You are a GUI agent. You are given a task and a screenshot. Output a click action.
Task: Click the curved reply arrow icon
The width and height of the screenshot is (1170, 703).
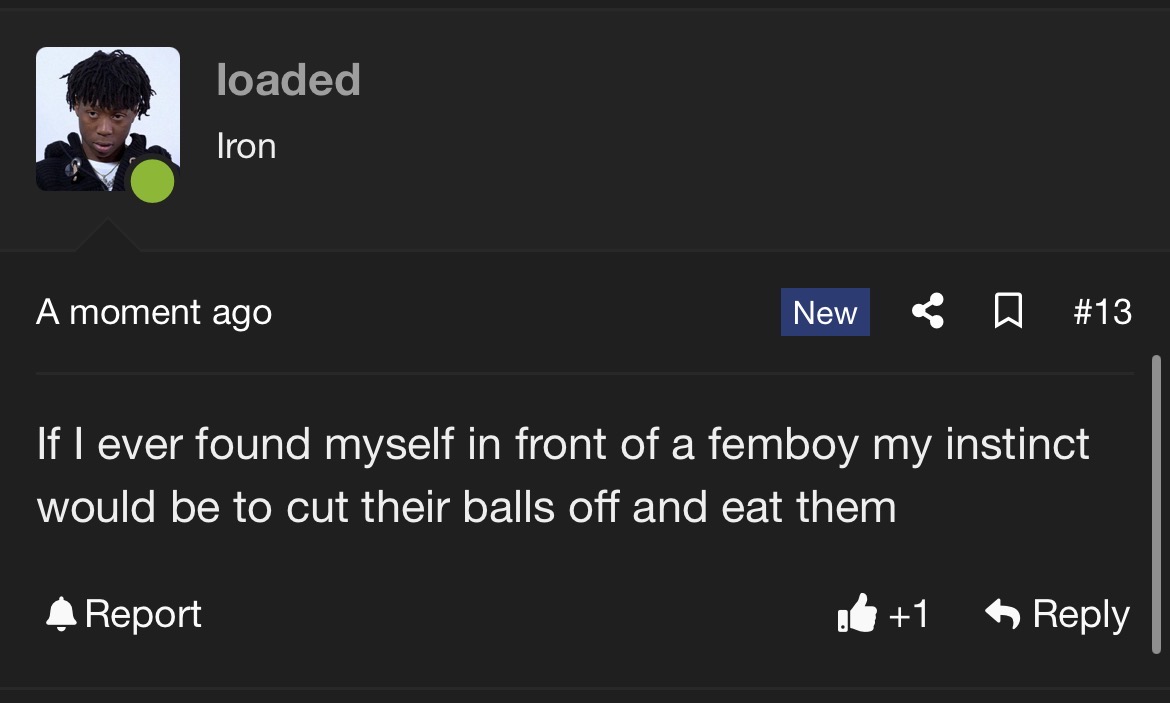click(1002, 613)
